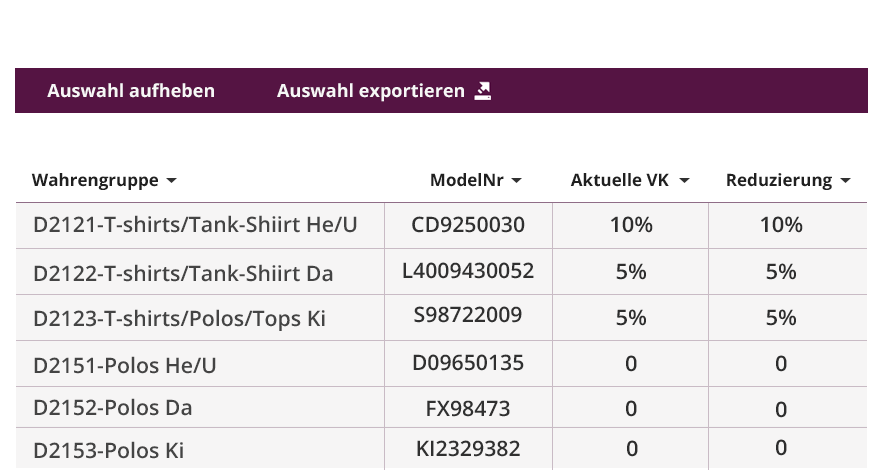Click Auswahl aufheben button
The width and height of the screenshot is (880, 470).
[131, 91]
